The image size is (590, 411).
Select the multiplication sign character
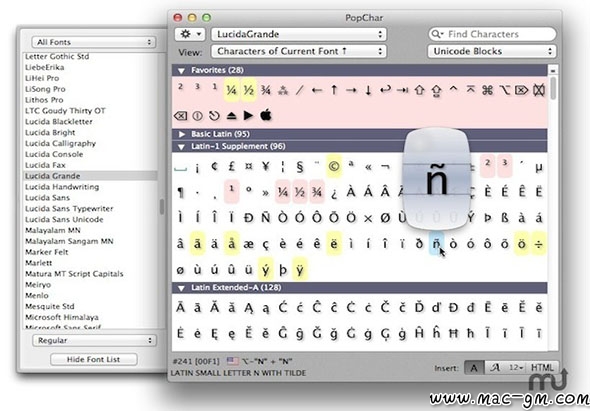368,218
